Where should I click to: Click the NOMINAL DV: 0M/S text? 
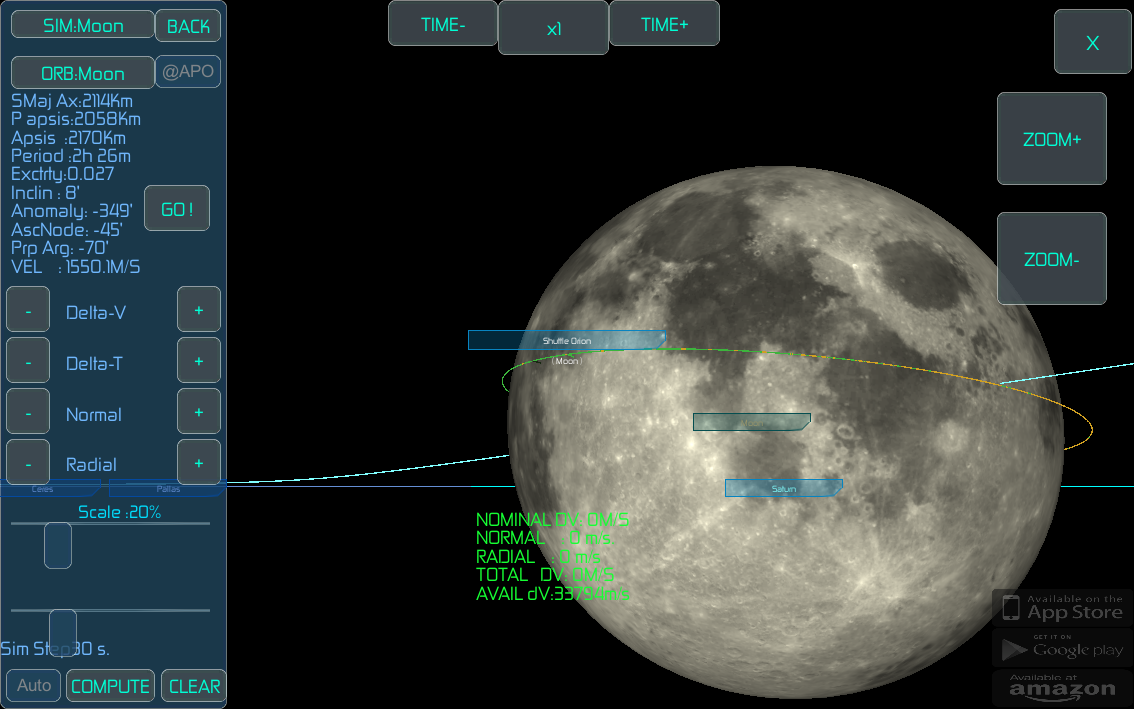(552, 519)
